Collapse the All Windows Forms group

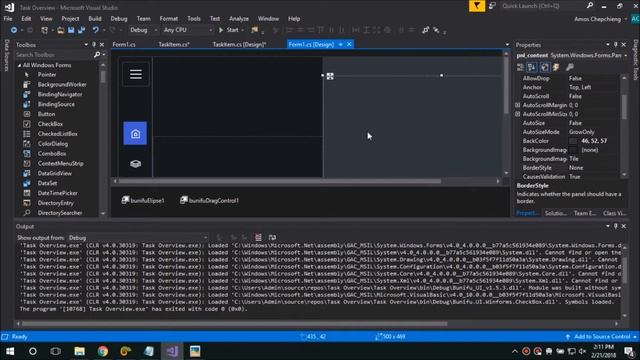tap(19, 65)
